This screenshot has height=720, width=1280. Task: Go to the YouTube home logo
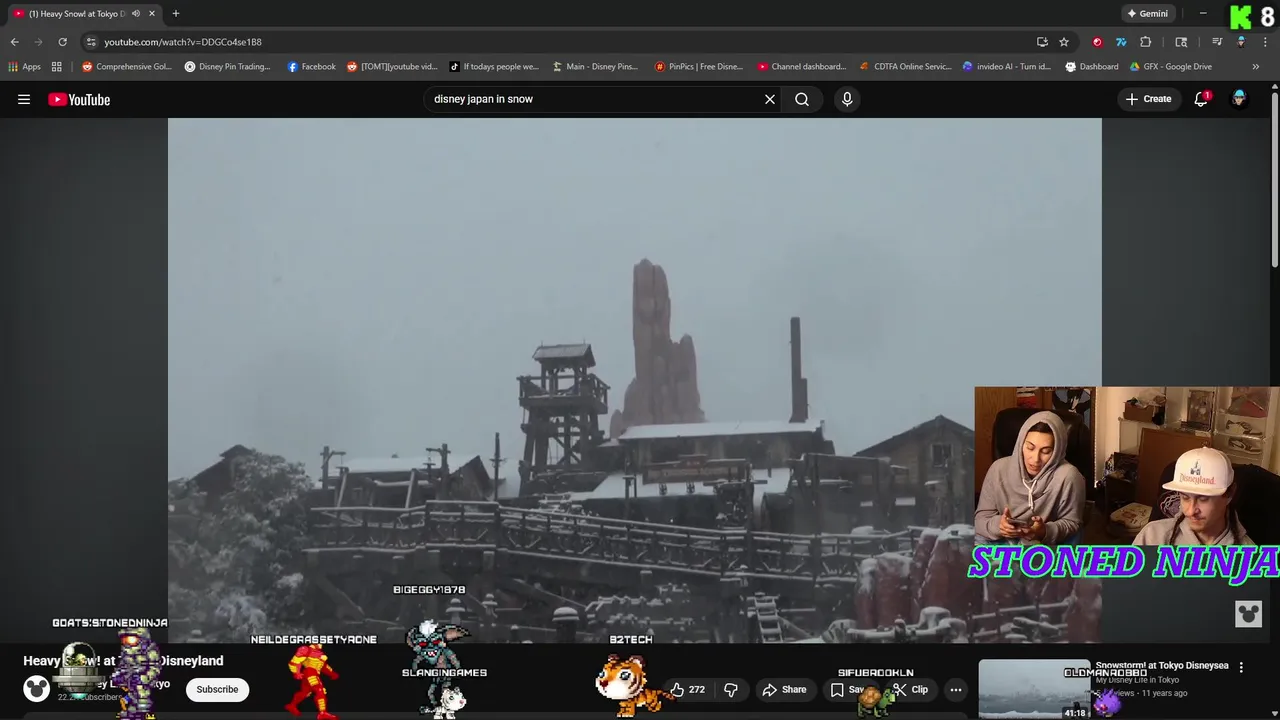(x=79, y=99)
